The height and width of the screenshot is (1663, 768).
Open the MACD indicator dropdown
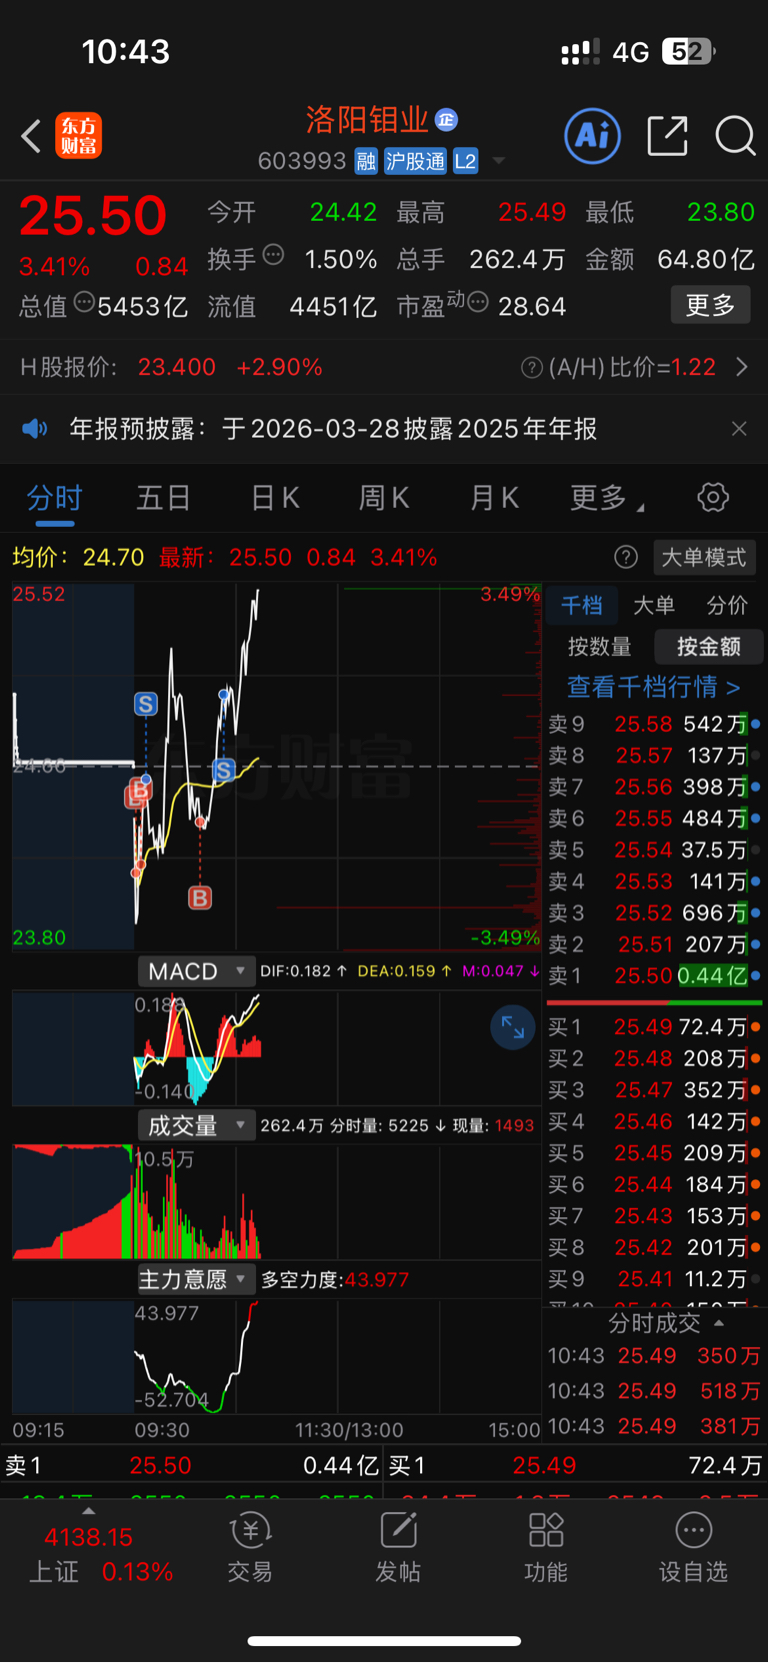click(x=196, y=971)
